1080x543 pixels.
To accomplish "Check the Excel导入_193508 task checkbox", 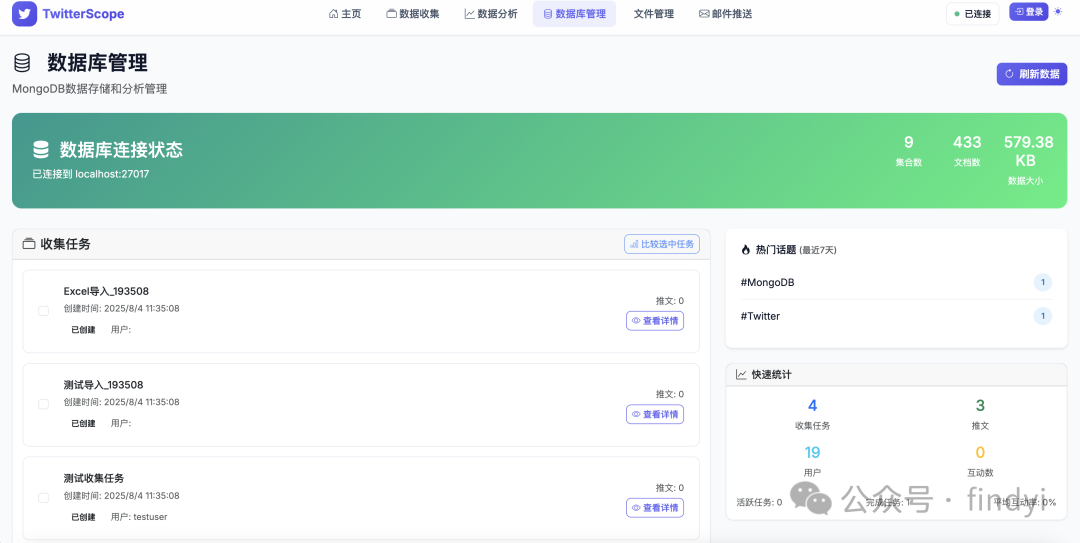I will point(43,311).
